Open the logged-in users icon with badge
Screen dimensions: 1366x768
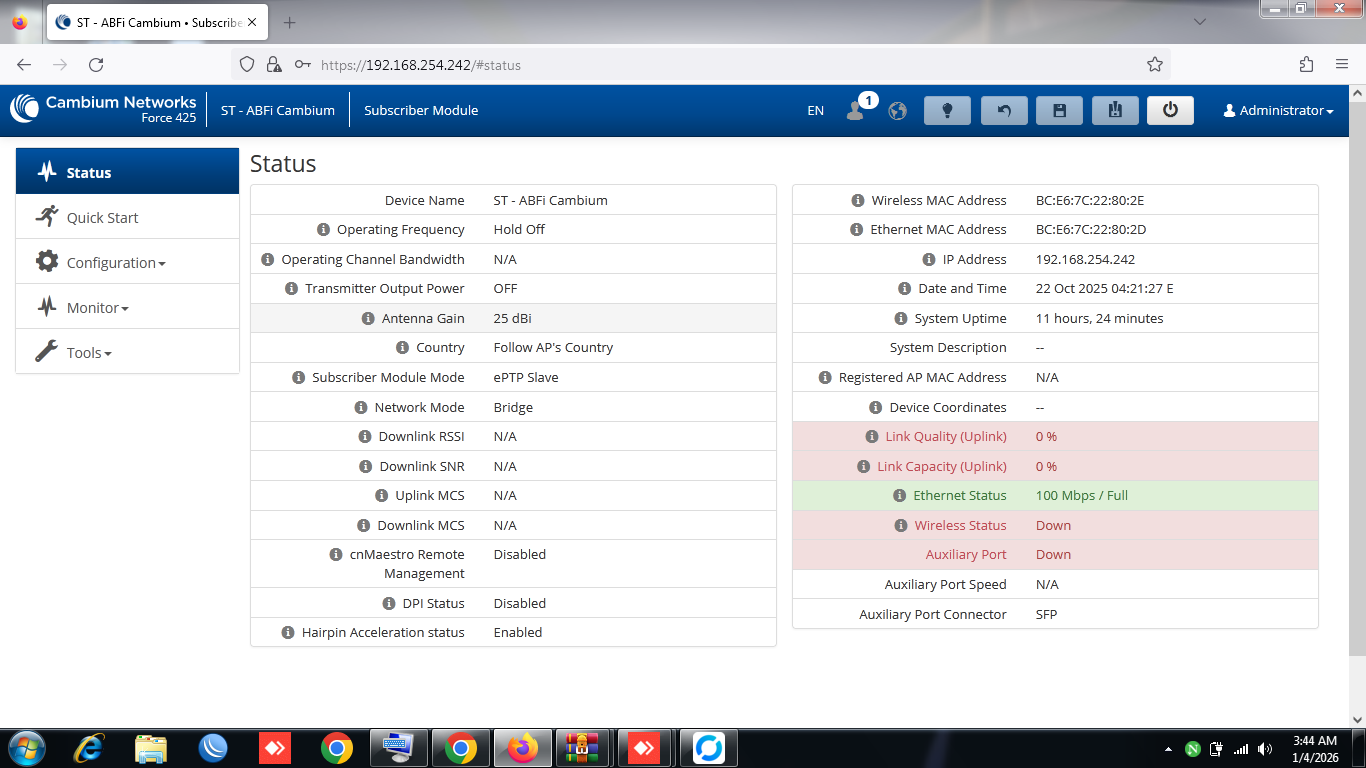click(x=856, y=110)
